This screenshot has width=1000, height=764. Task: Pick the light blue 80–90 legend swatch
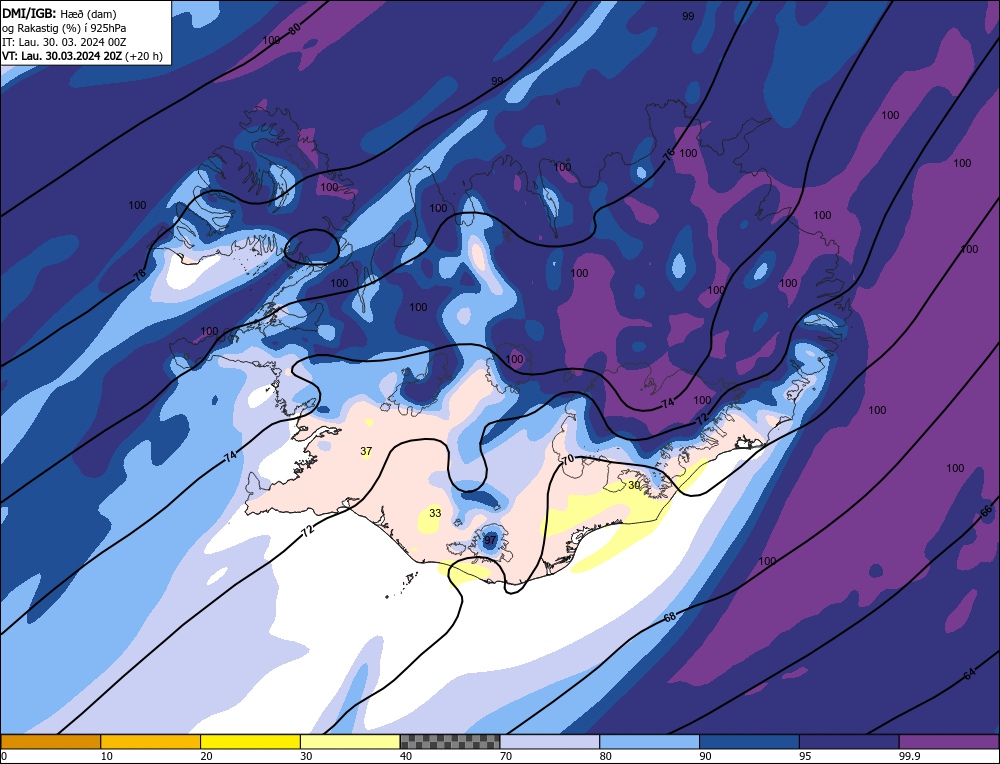pos(649,741)
